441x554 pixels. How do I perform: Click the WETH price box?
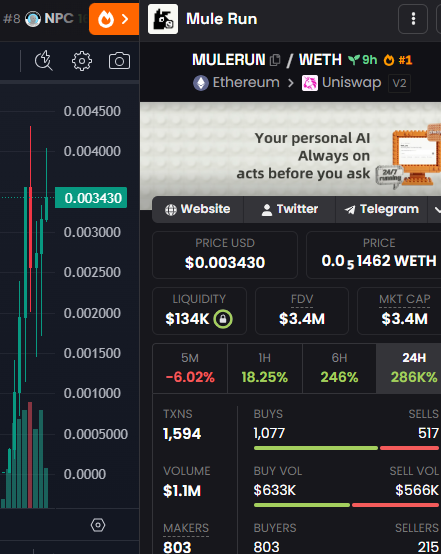374,255
